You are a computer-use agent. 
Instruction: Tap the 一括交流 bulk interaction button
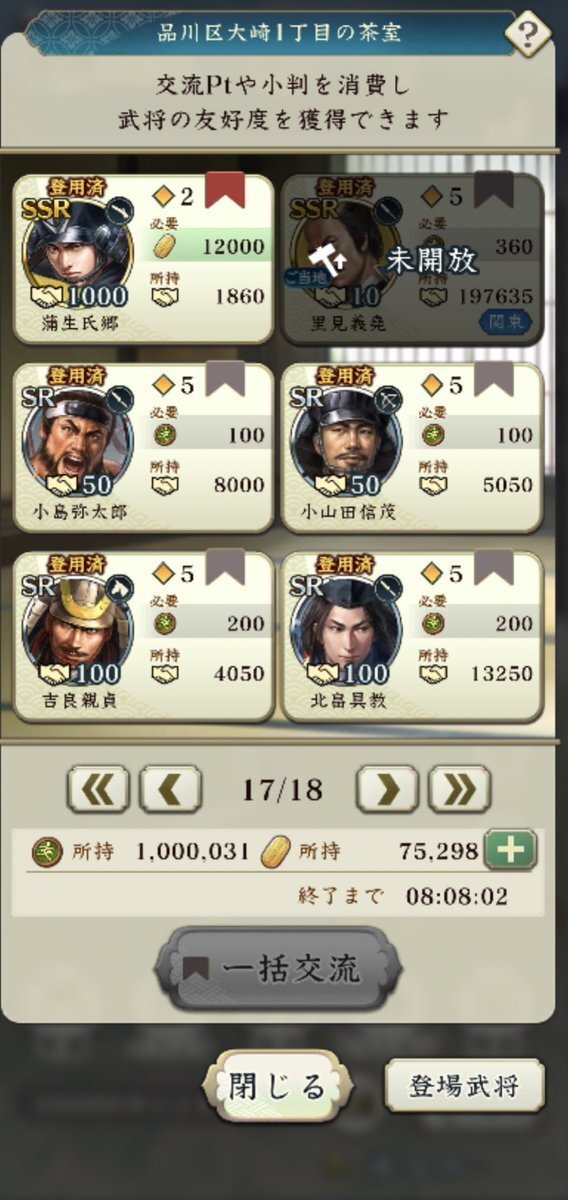coord(278,969)
